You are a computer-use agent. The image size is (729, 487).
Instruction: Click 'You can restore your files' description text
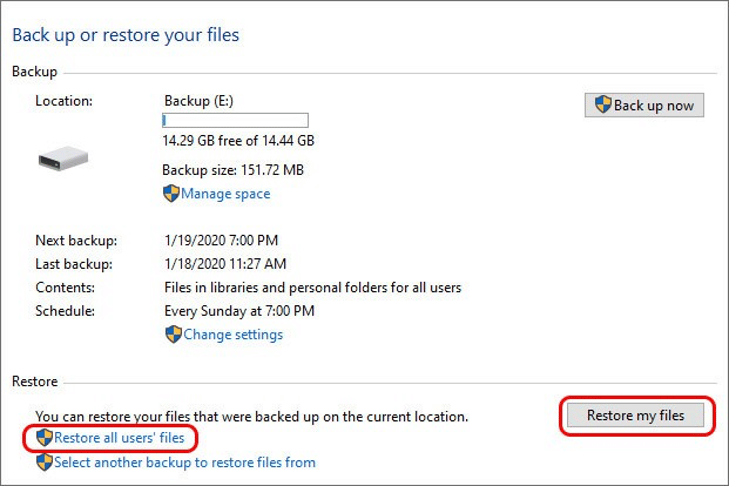252,416
